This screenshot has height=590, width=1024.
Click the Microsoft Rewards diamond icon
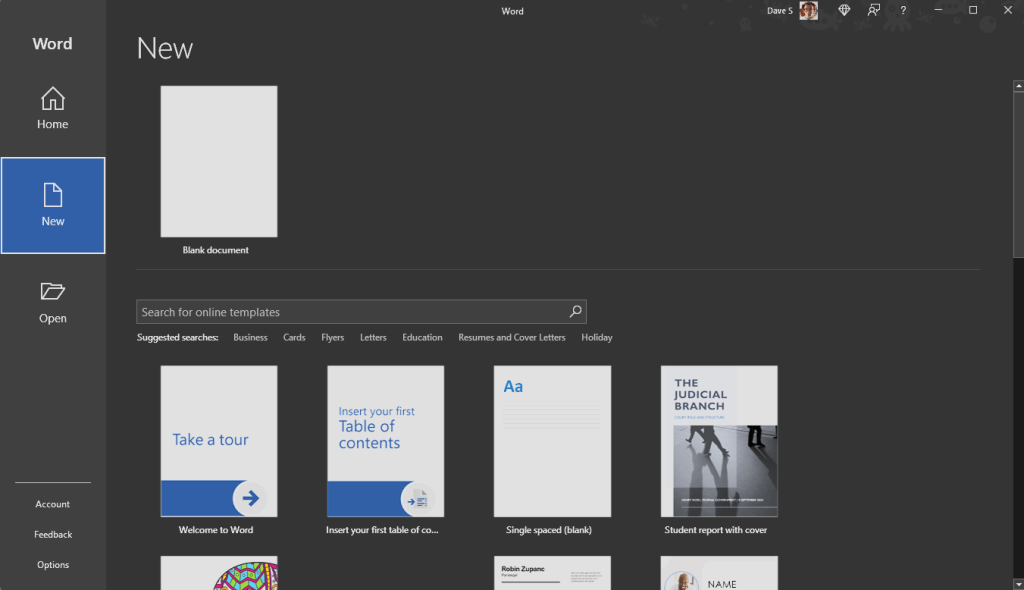click(844, 10)
